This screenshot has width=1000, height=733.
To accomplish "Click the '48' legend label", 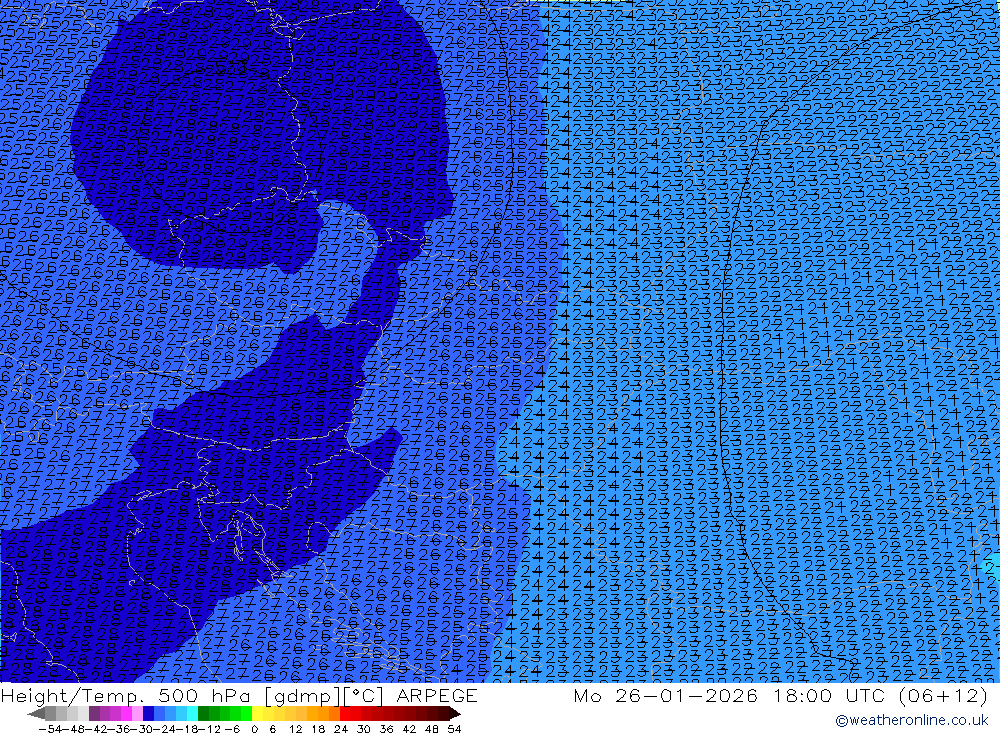I will tap(431, 729).
